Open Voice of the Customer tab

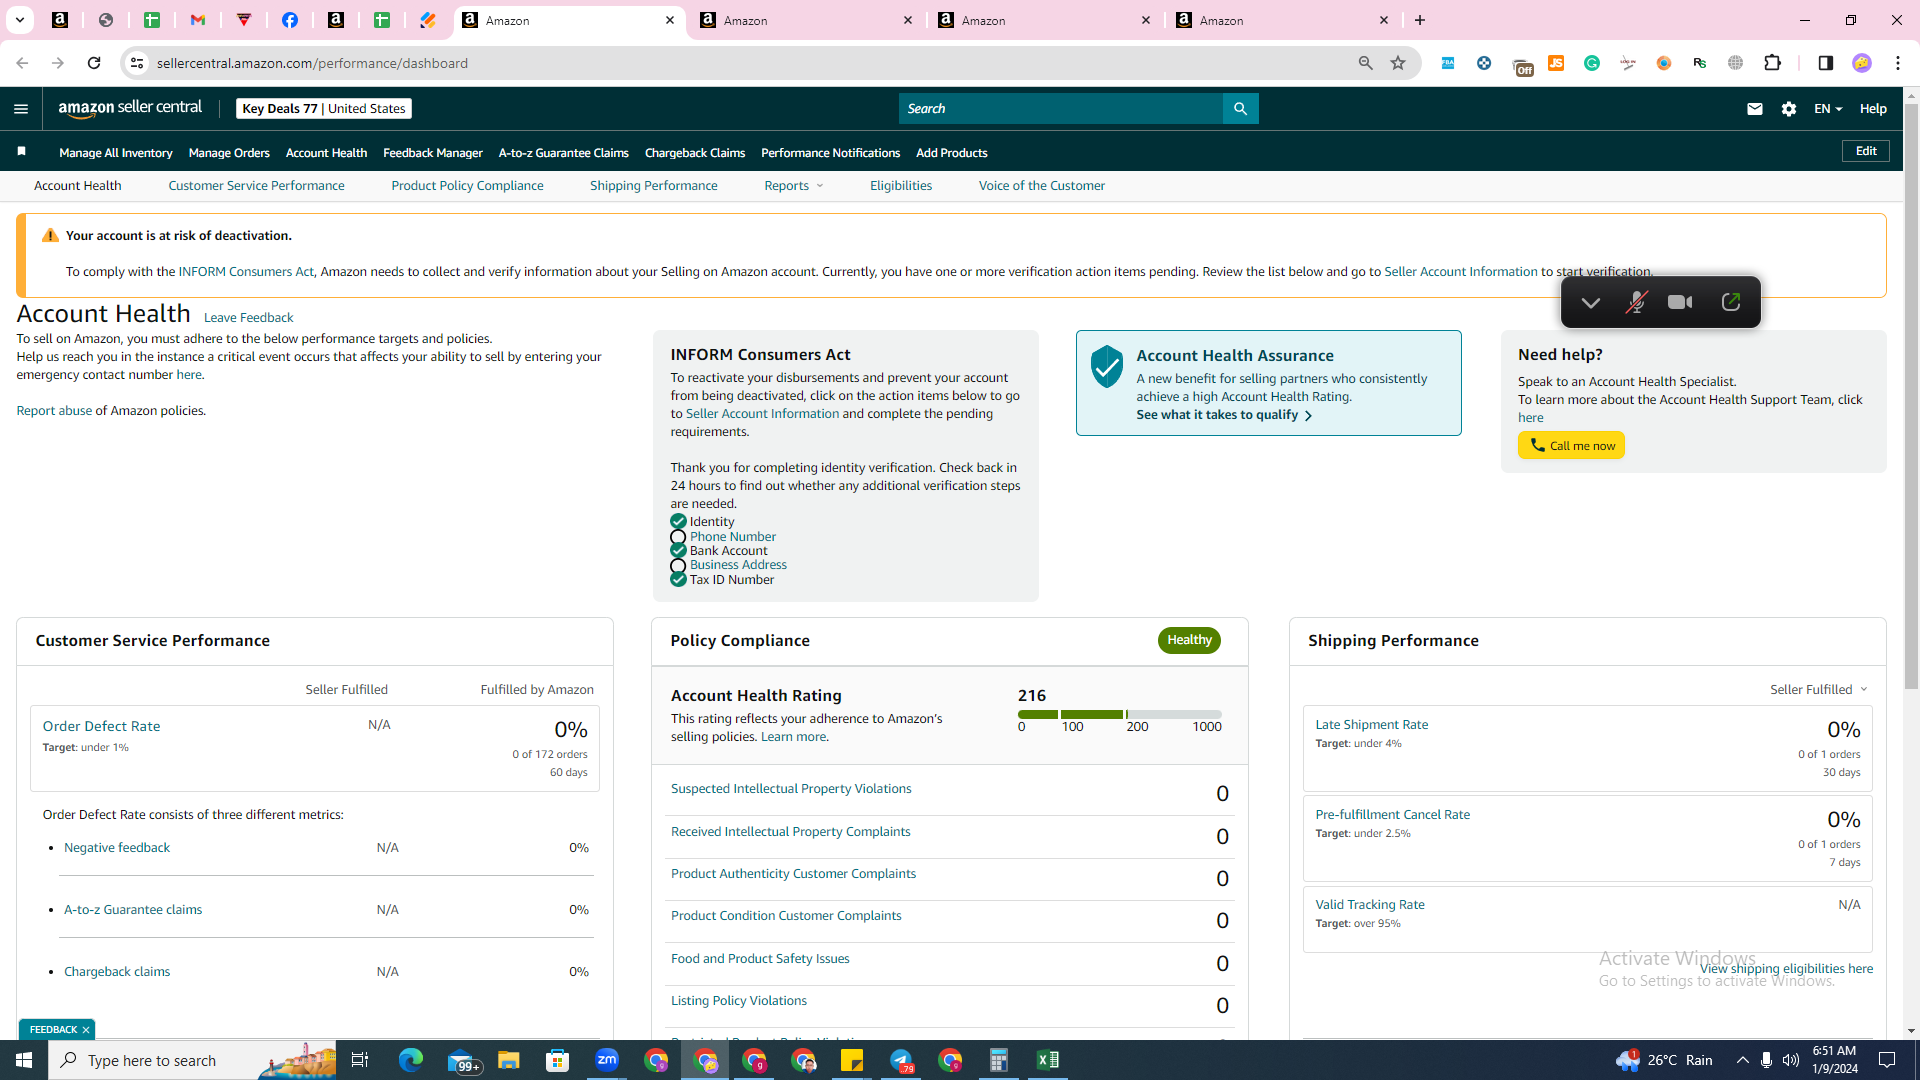[1042, 186]
